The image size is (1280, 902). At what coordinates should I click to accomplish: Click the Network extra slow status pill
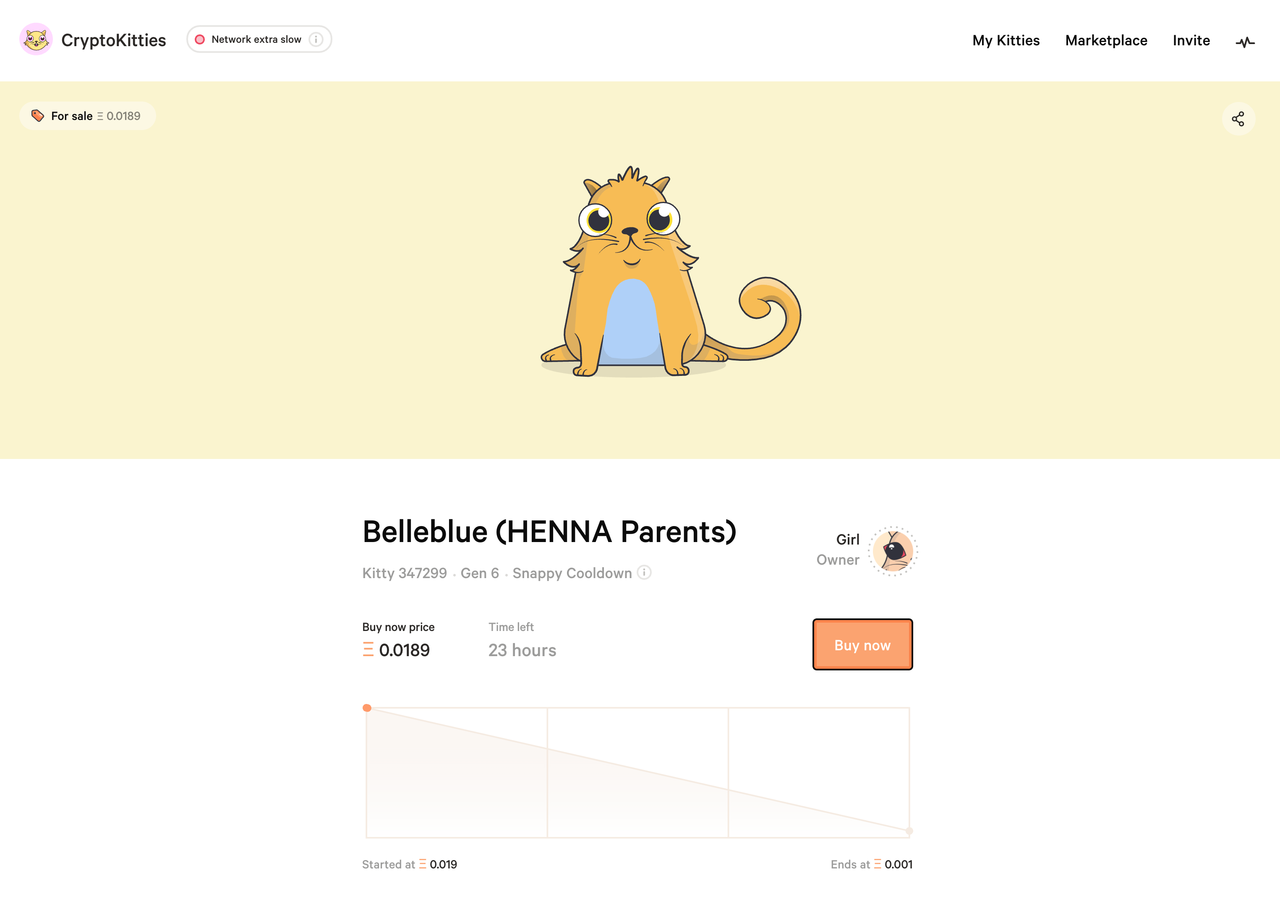click(x=259, y=40)
